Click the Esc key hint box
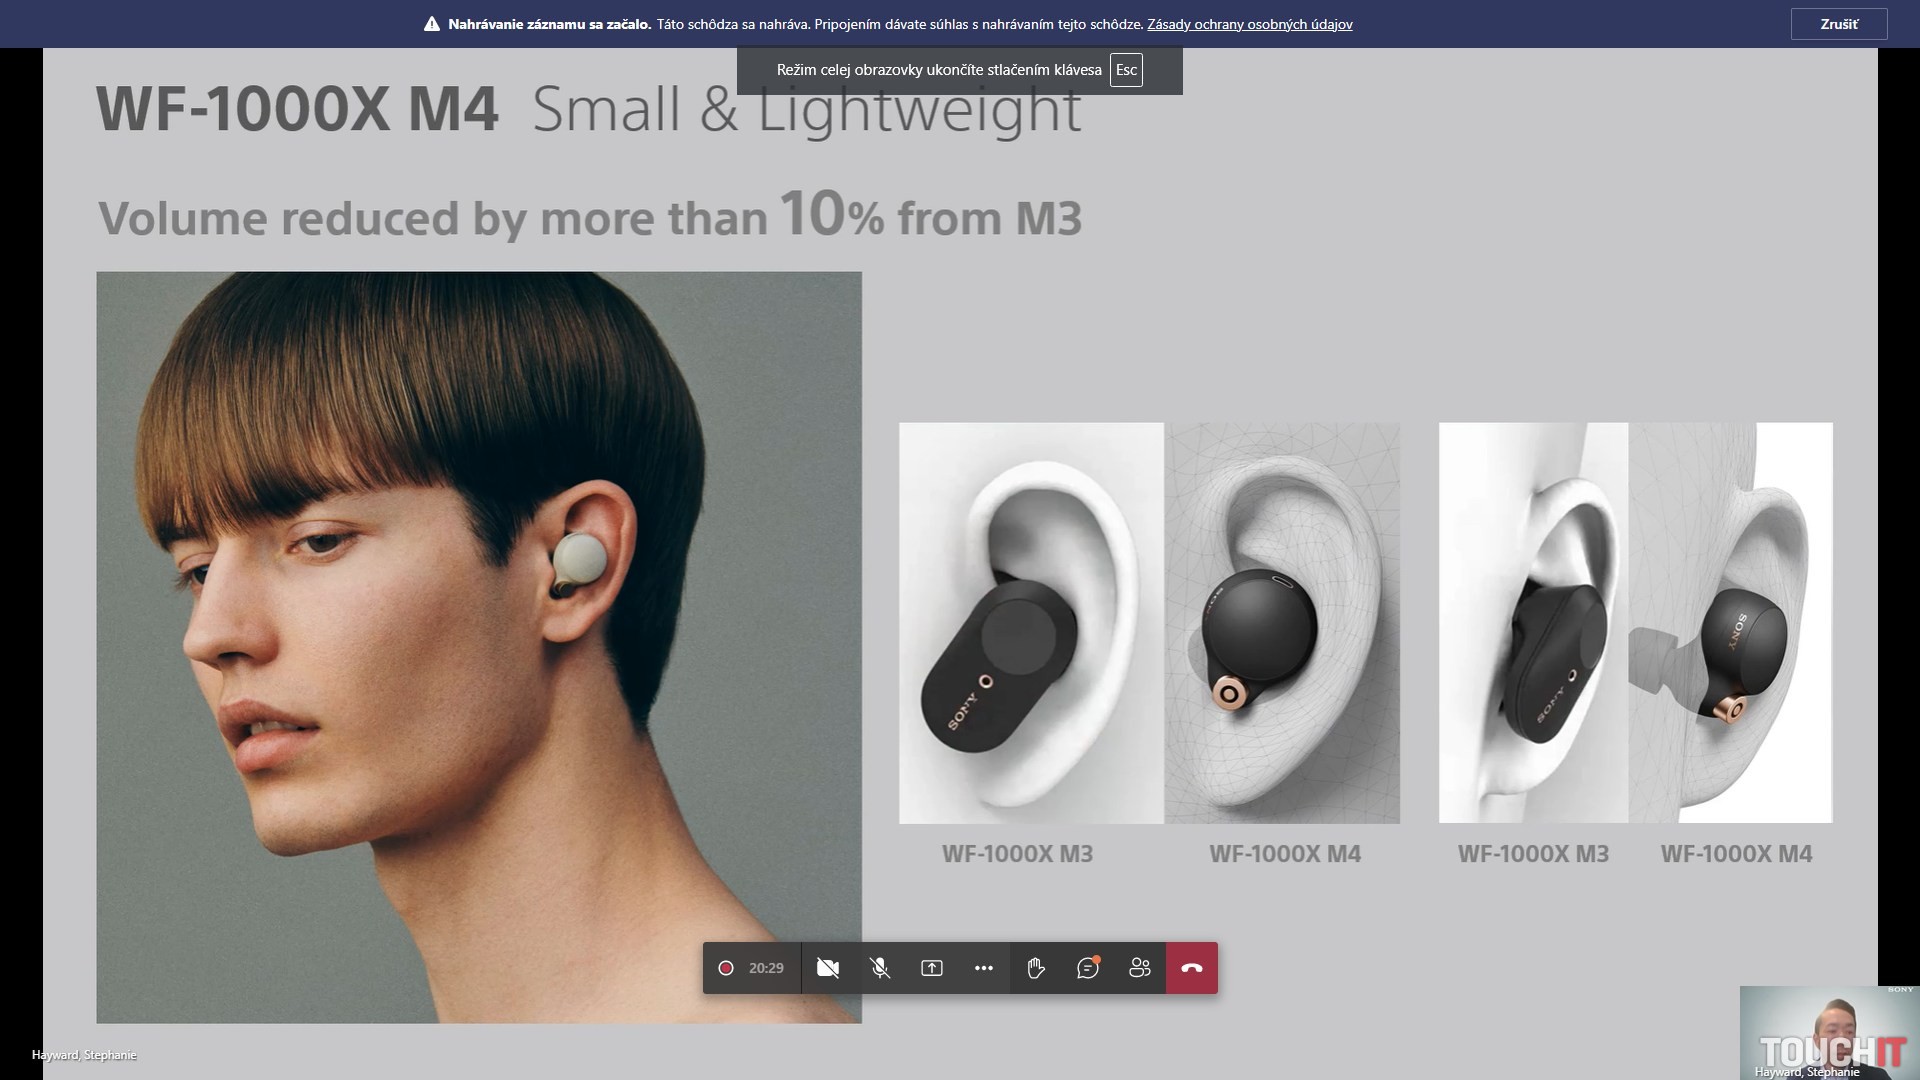Image resolution: width=1920 pixels, height=1080 pixels. click(1126, 70)
